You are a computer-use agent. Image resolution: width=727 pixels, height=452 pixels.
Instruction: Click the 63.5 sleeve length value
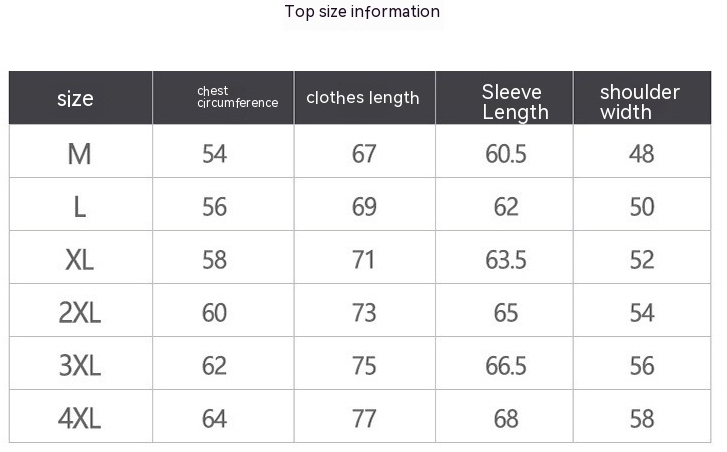[506, 260]
